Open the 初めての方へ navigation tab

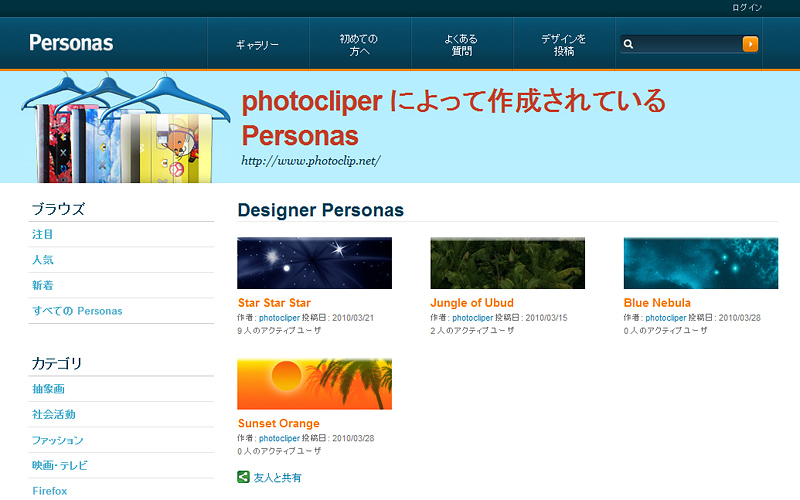coord(359,44)
